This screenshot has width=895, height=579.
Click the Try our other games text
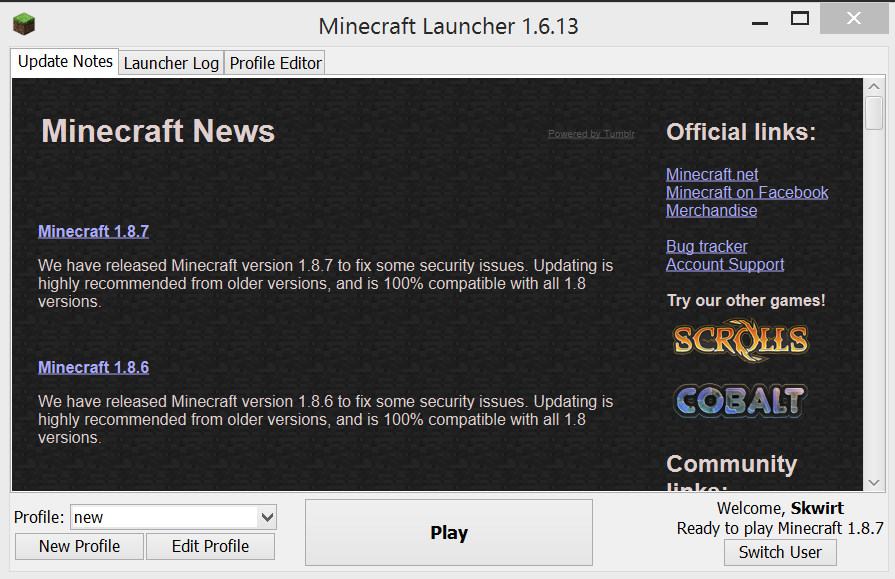tap(746, 300)
